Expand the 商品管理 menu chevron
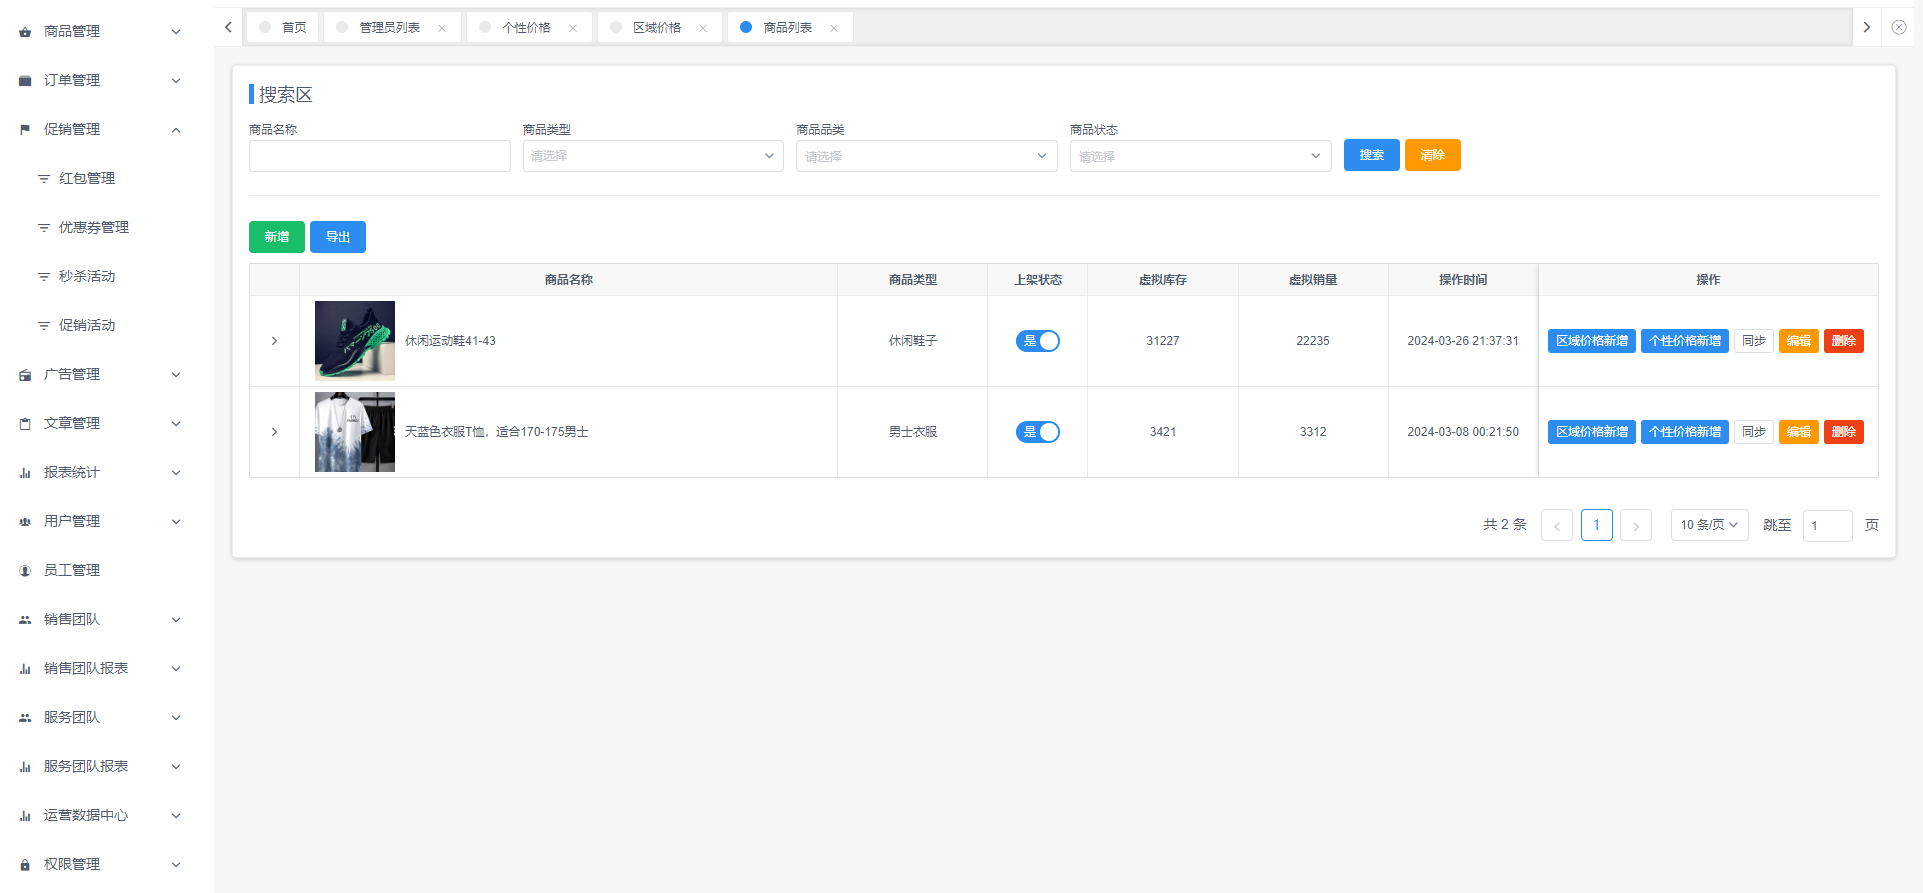The height and width of the screenshot is (893, 1923). coord(176,32)
